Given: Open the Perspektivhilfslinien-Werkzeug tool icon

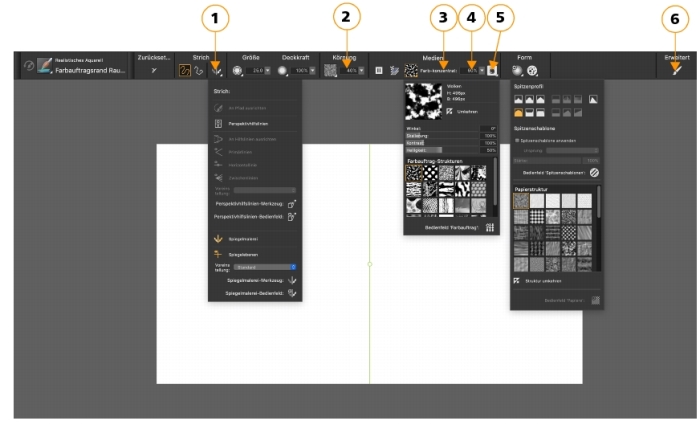Looking at the screenshot, I should [x=292, y=203].
